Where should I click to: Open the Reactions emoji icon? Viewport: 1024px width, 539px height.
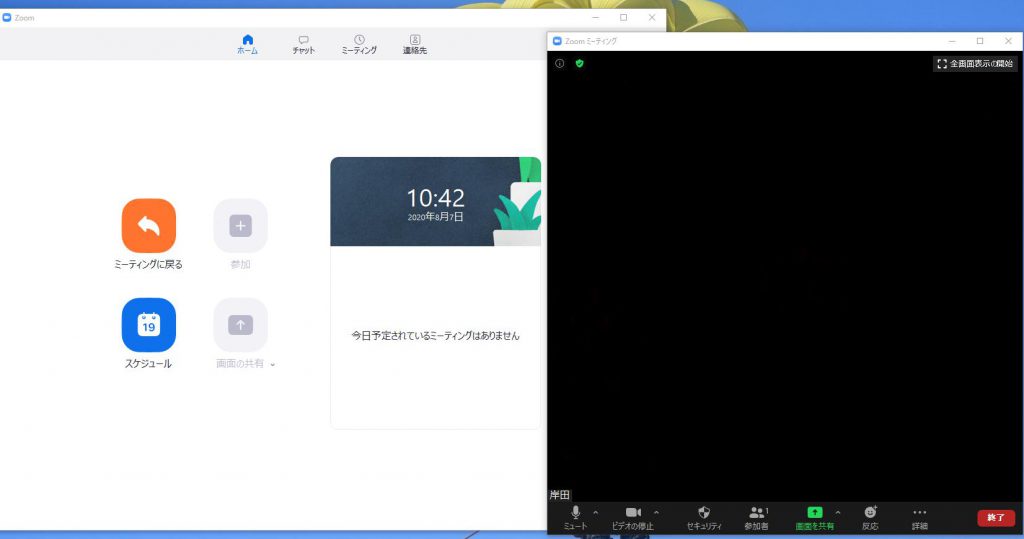click(870, 513)
